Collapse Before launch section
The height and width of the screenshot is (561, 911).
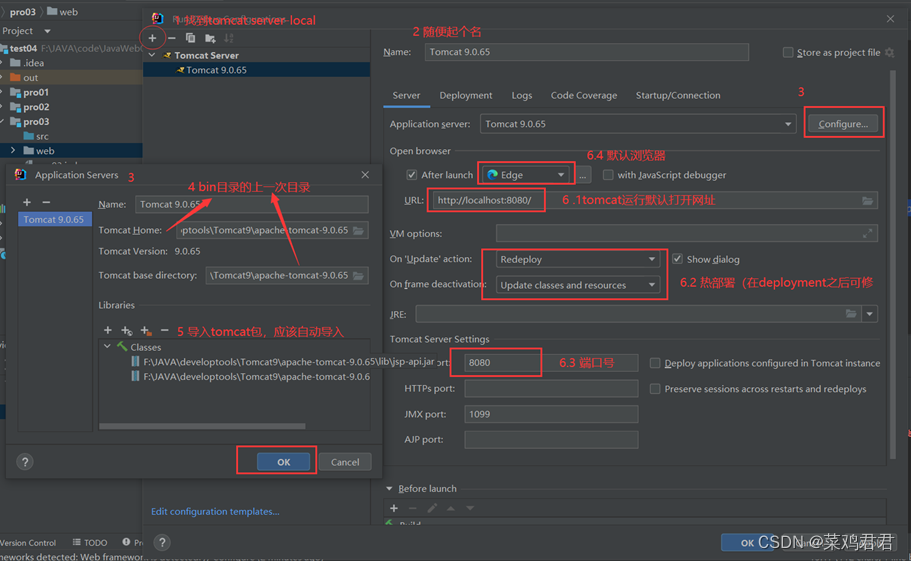(389, 488)
